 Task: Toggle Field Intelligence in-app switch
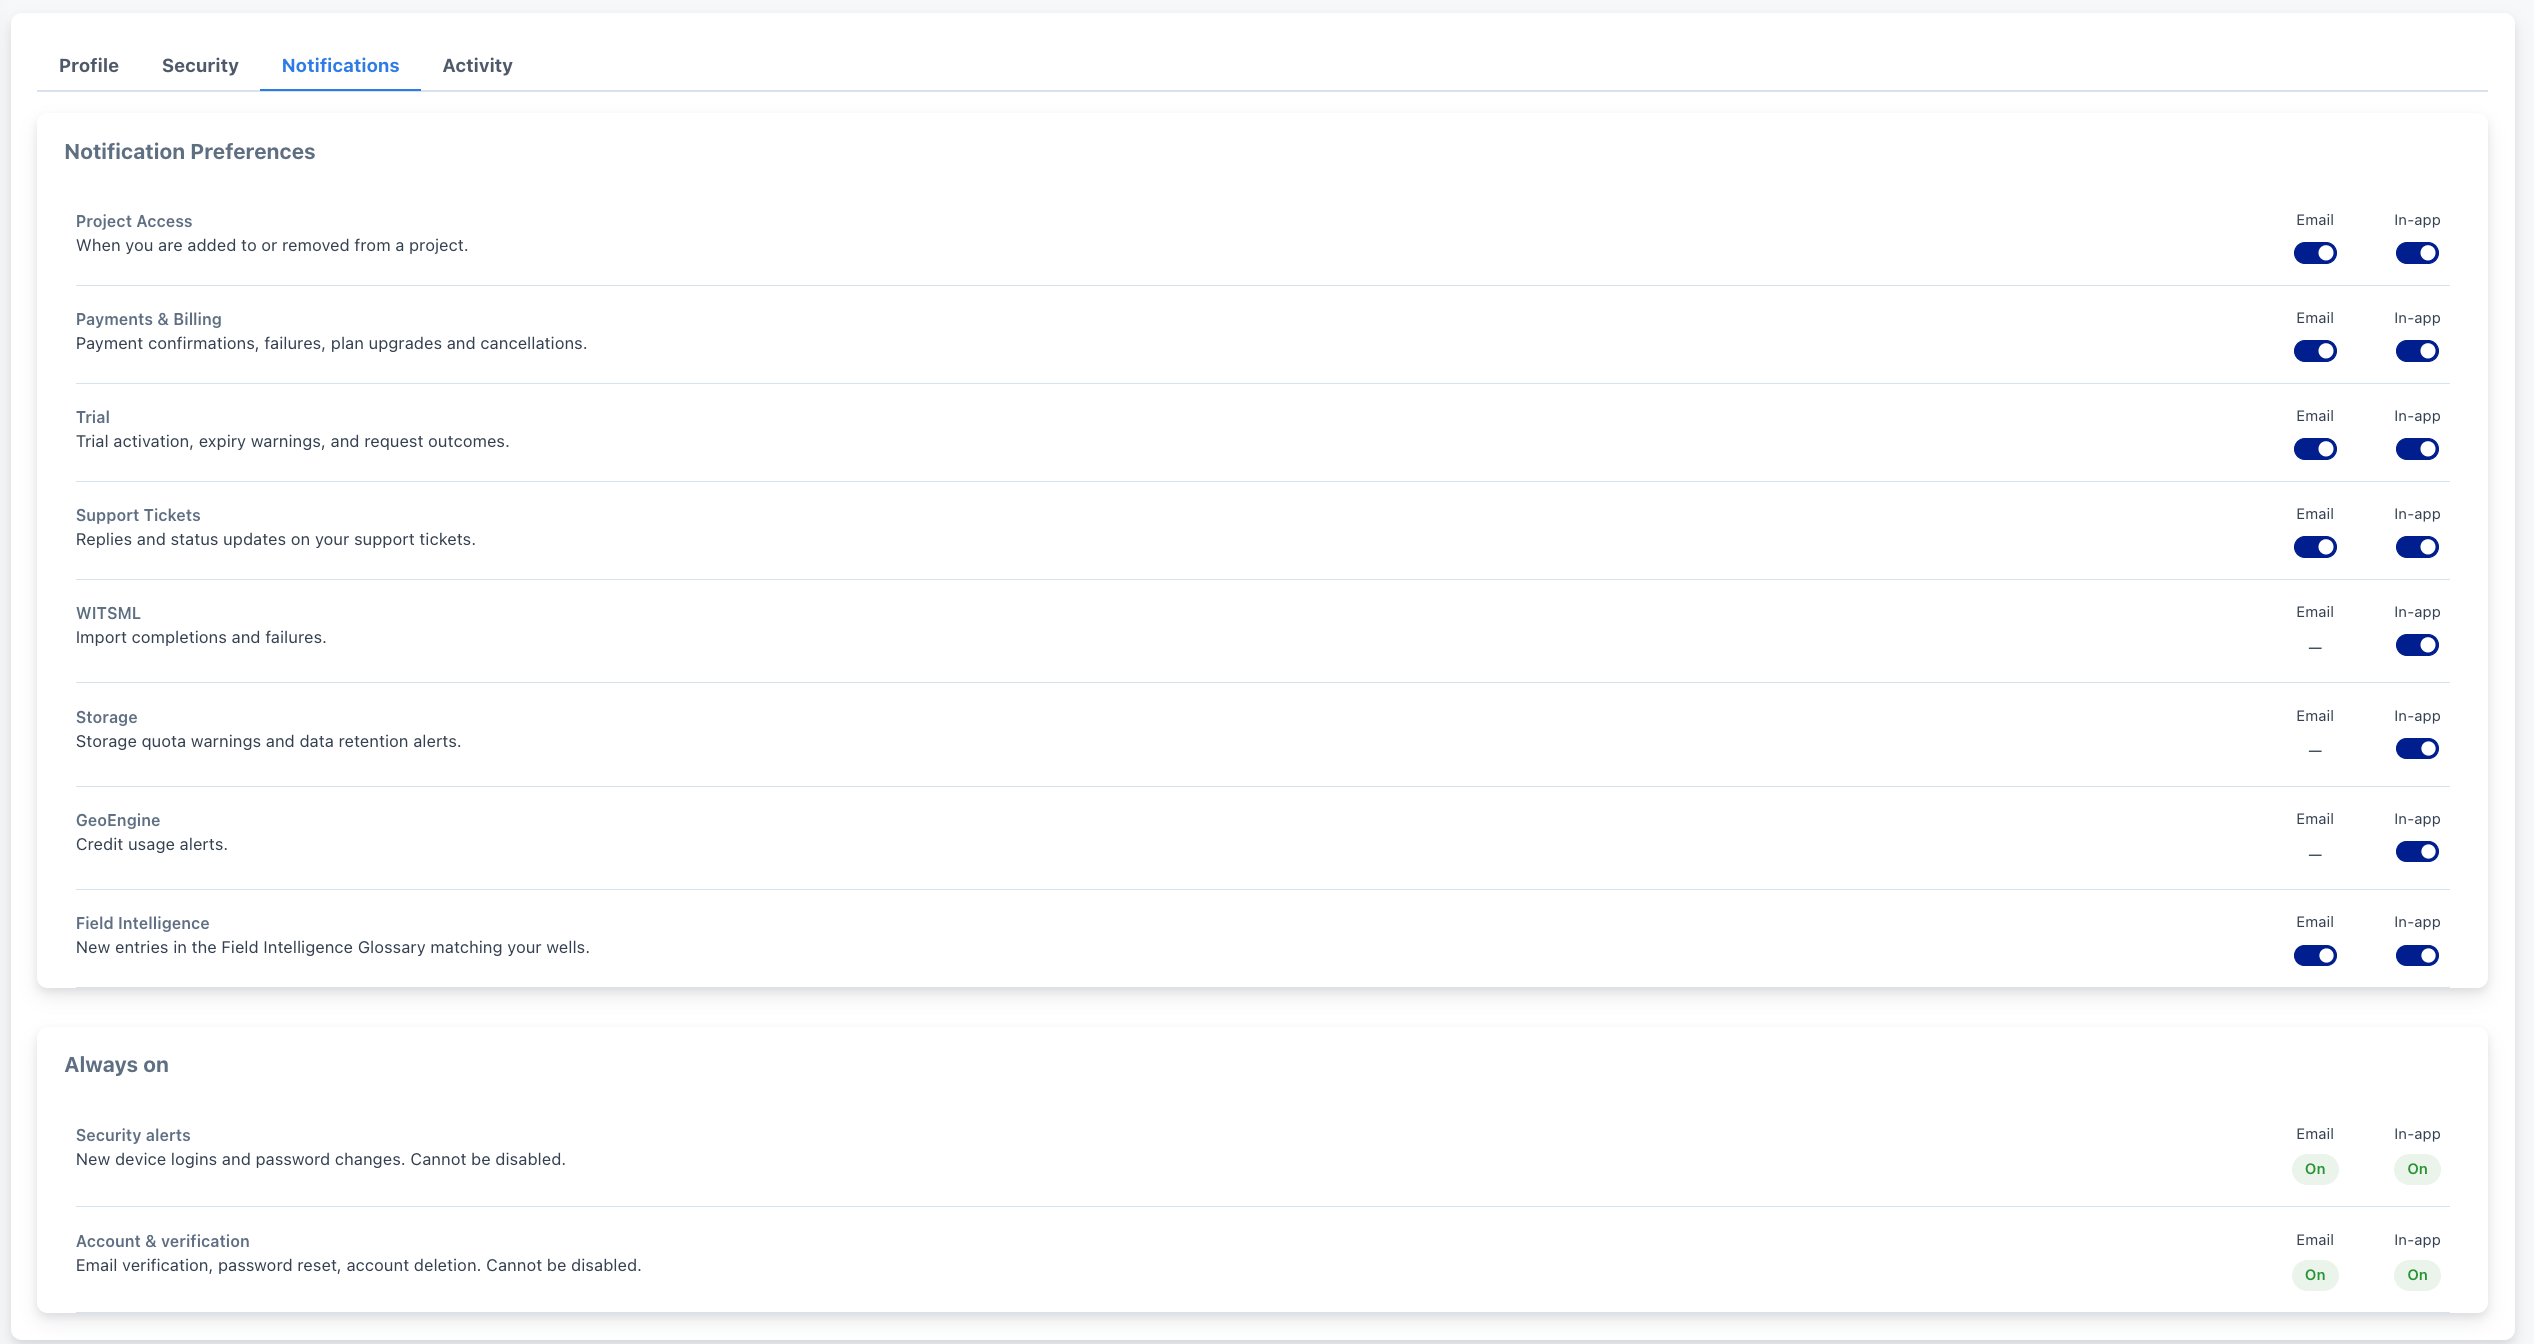2417,955
